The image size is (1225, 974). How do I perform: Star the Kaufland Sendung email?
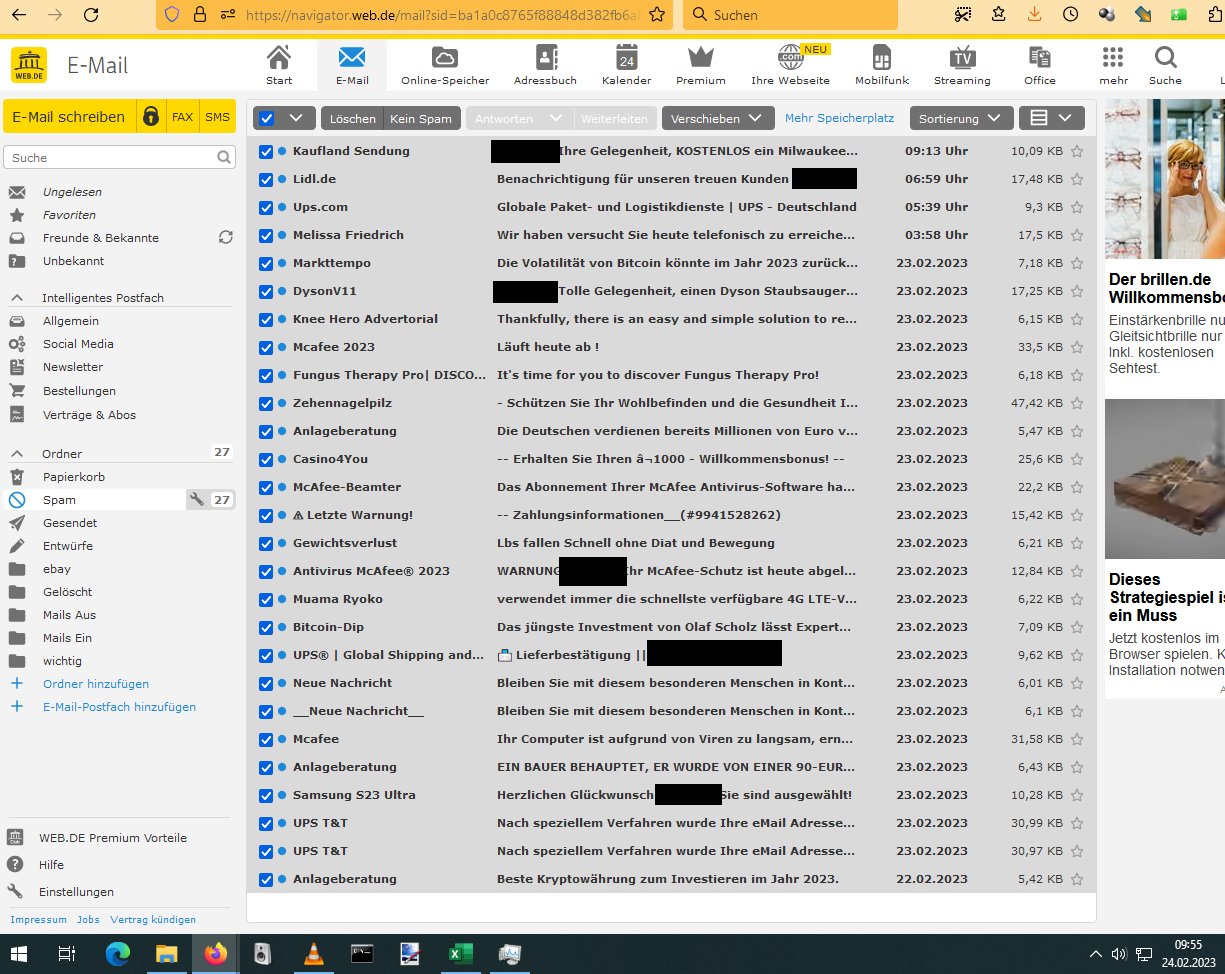click(x=1077, y=152)
